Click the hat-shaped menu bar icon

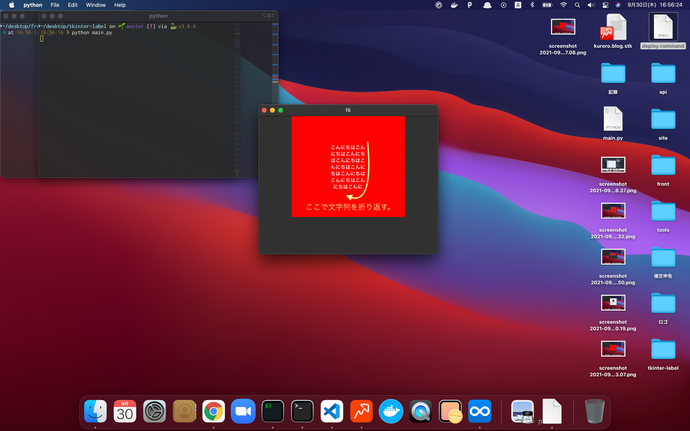(x=487, y=5)
